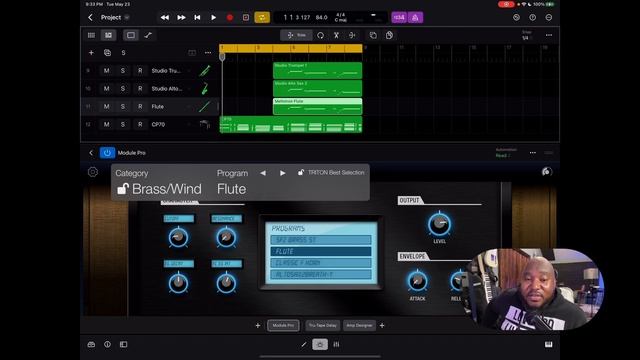Switch to the Amp Designer plug-in tab
640x360 pixels.
point(359,325)
